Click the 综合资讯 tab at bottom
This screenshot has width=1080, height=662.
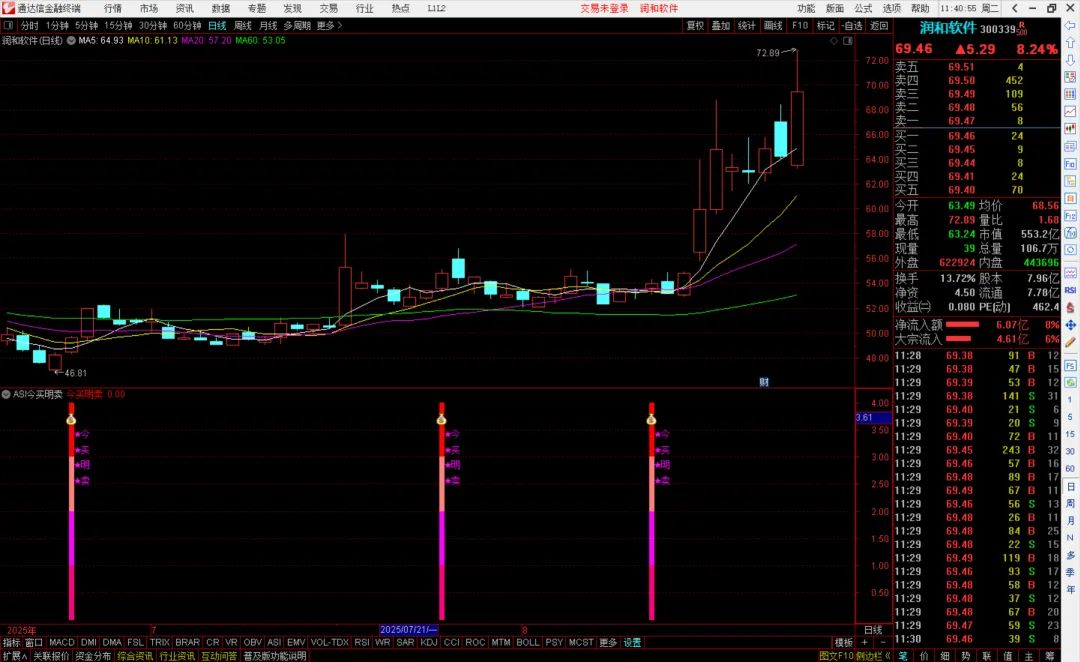tap(135, 656)
